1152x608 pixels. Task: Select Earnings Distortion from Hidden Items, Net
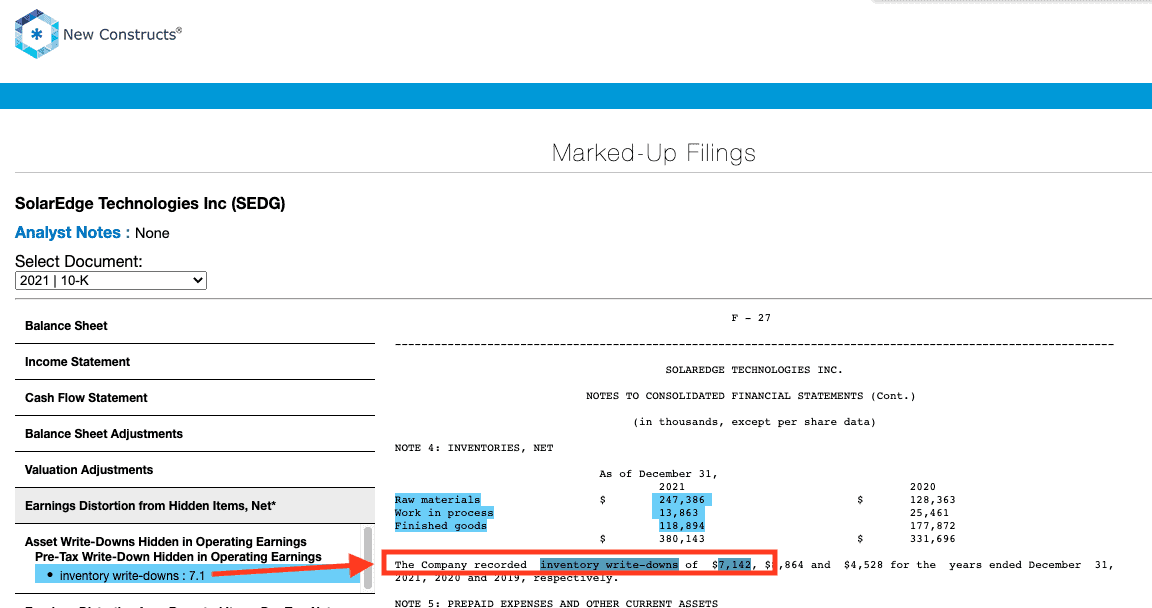coord(195,506)
